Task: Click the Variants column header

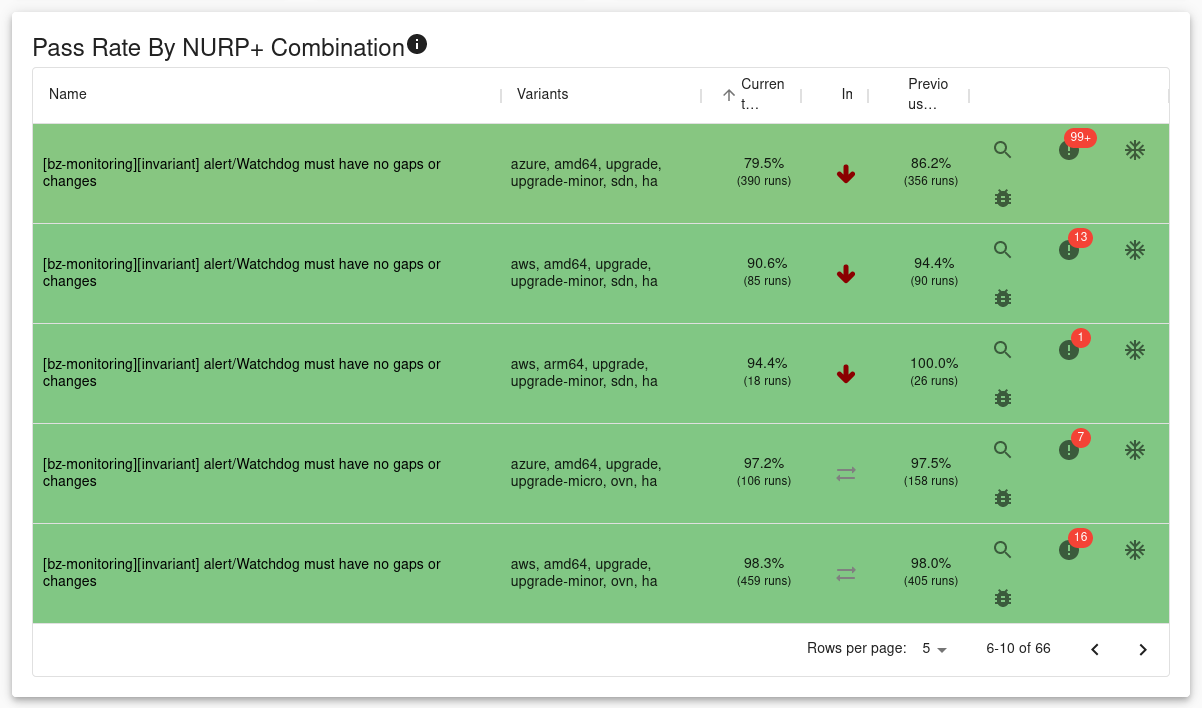Action: click(542, 94)
